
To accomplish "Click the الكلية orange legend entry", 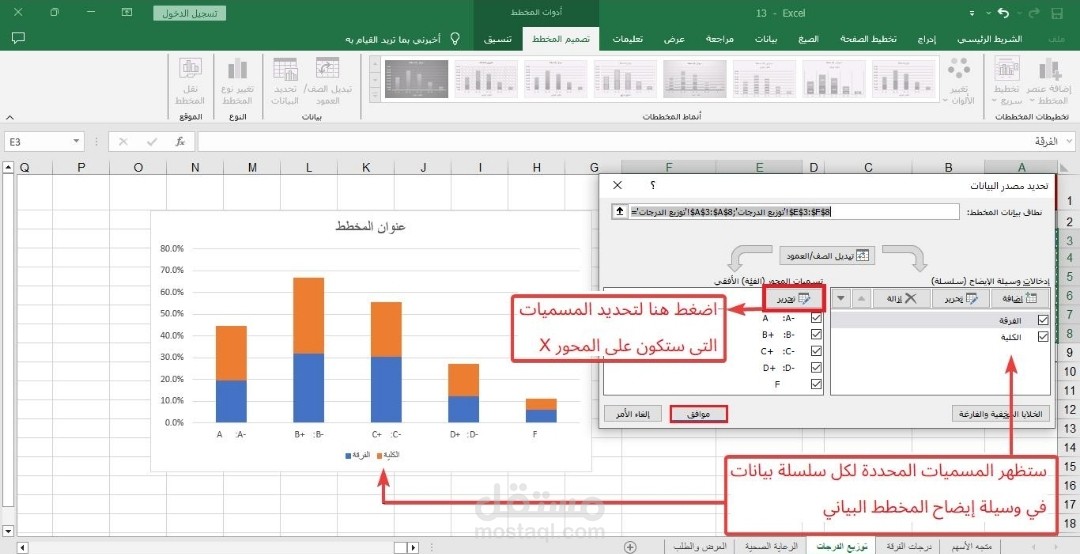I will coord(389,455).
